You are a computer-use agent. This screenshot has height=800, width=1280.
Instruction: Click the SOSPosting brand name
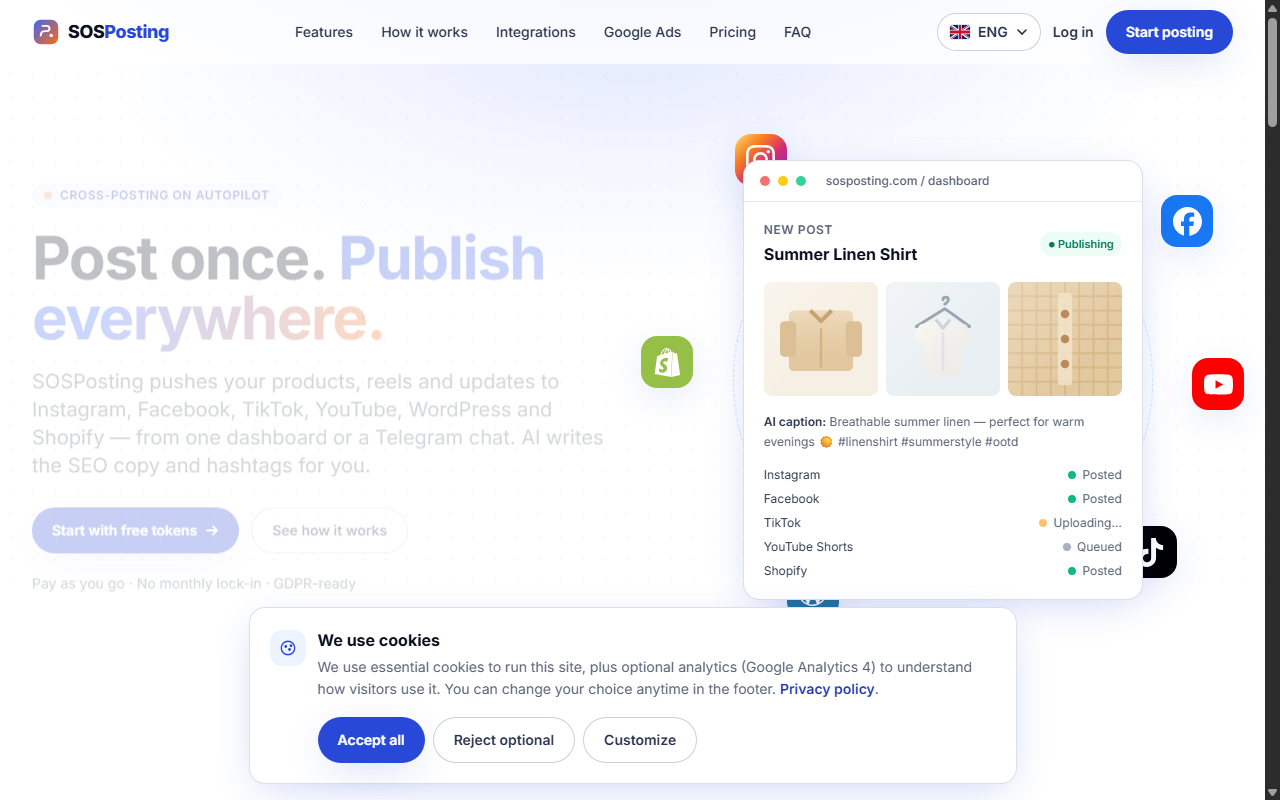(118, 32)
